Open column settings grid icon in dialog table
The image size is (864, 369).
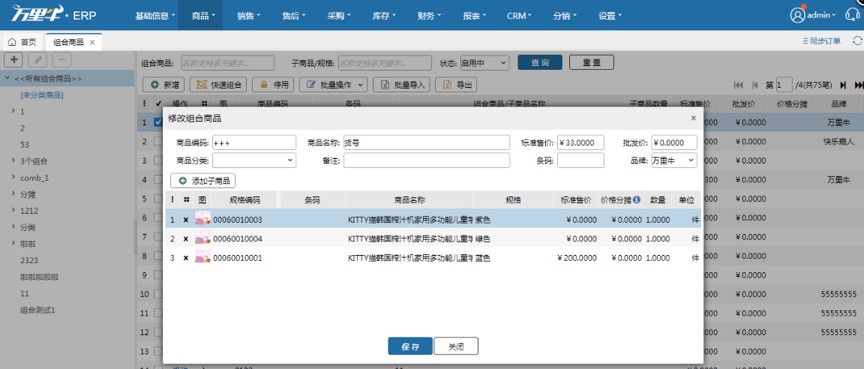pos(186,199)
